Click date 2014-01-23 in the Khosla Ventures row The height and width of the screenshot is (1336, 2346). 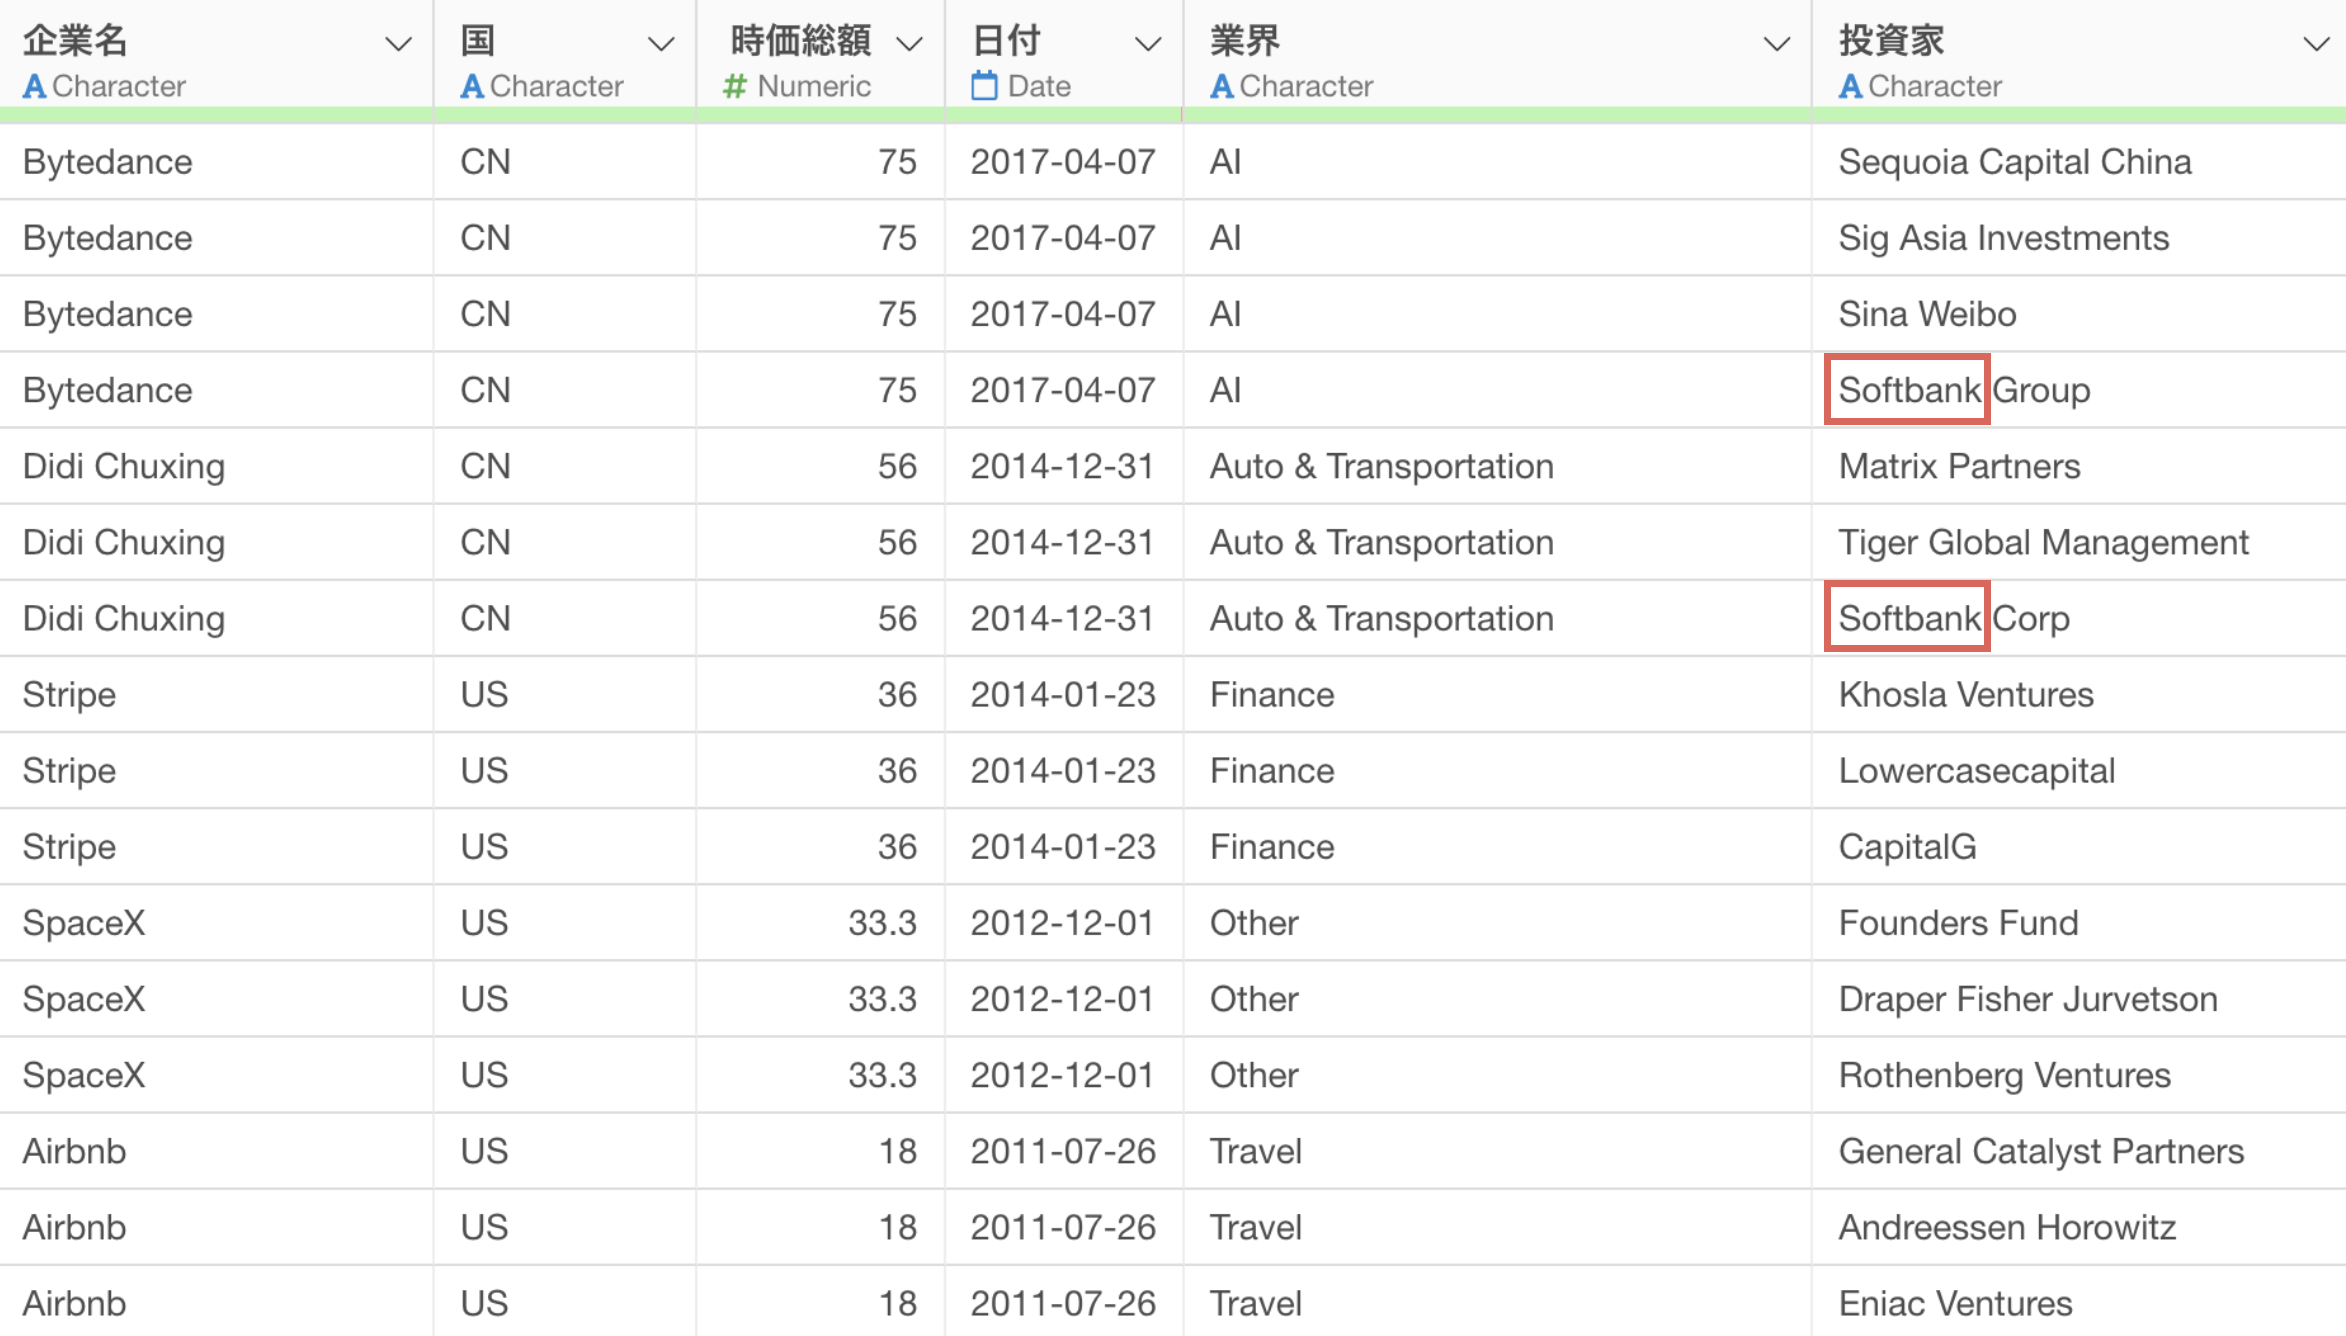1064,694
